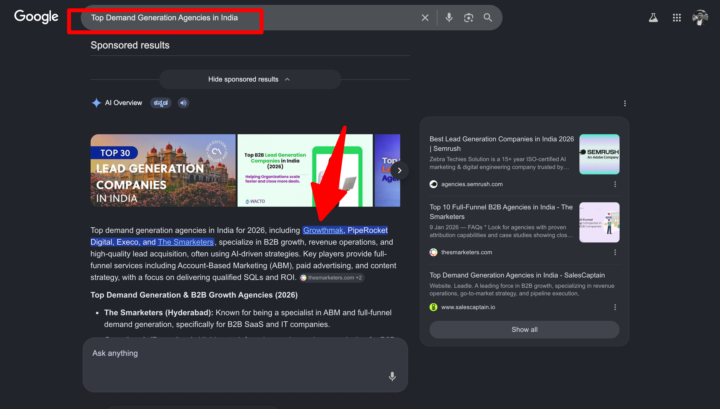Click the Semrush result thumbnail
The width and height of the screenshot is (720, 409).
(x=599, y=154)
